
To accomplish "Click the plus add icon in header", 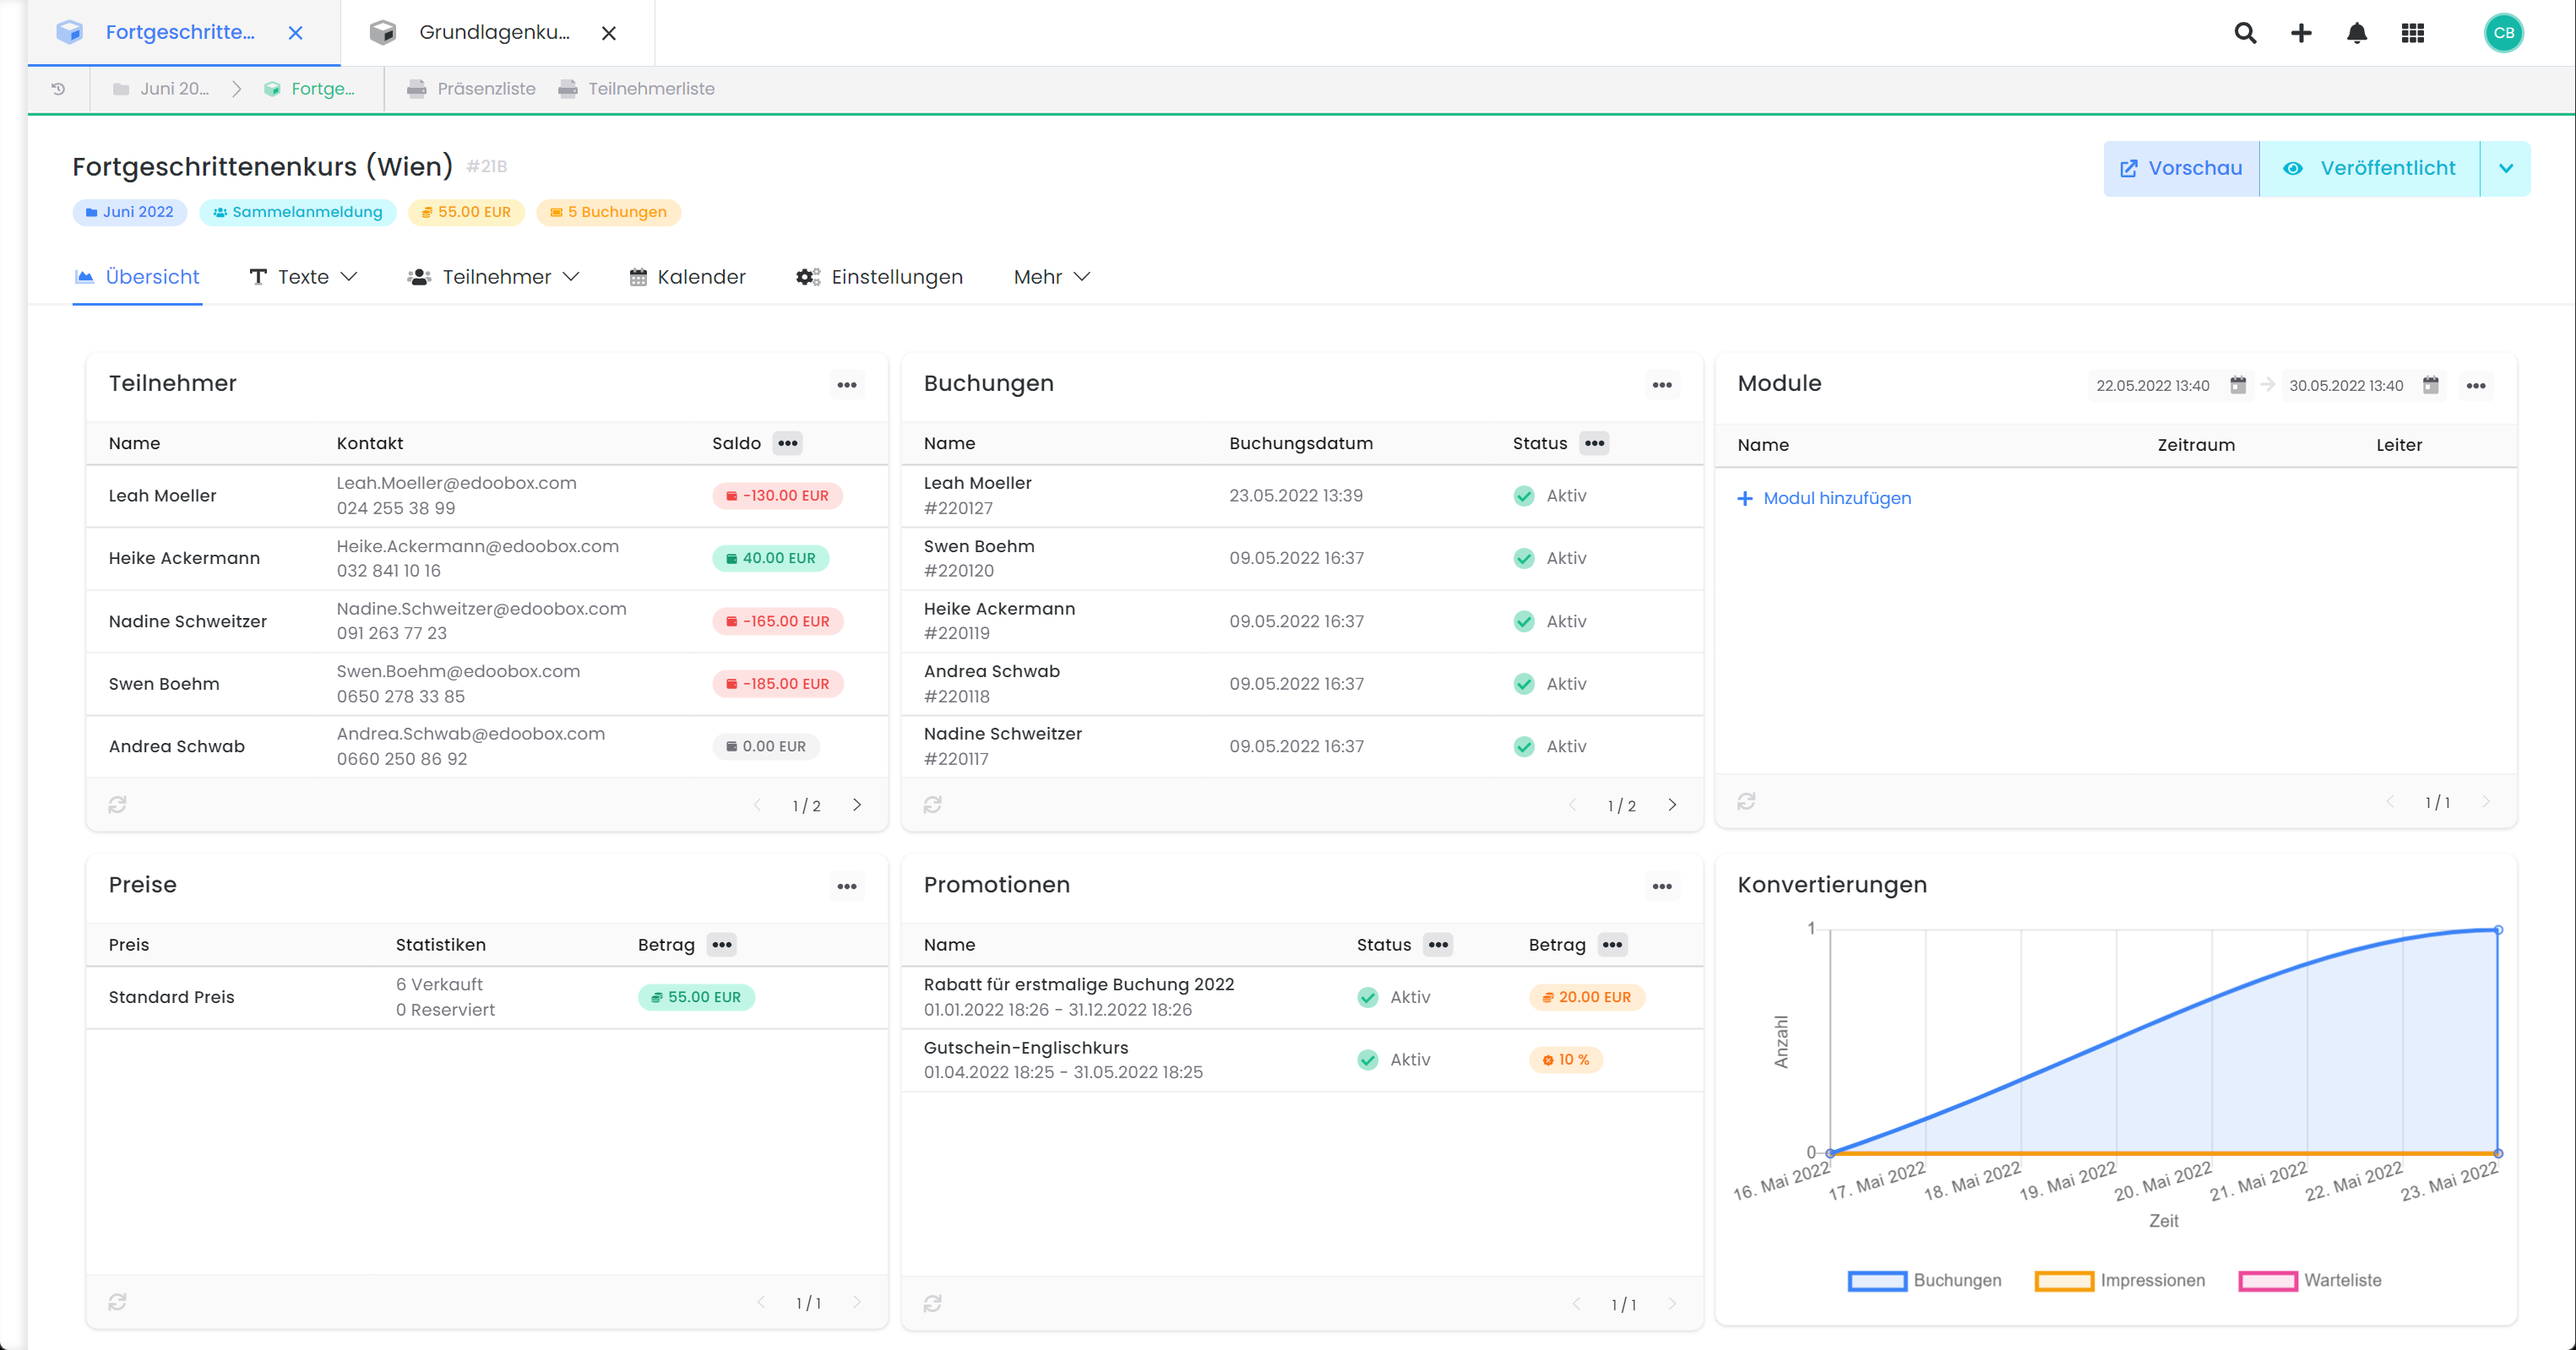I will (x=2301, y=33).
